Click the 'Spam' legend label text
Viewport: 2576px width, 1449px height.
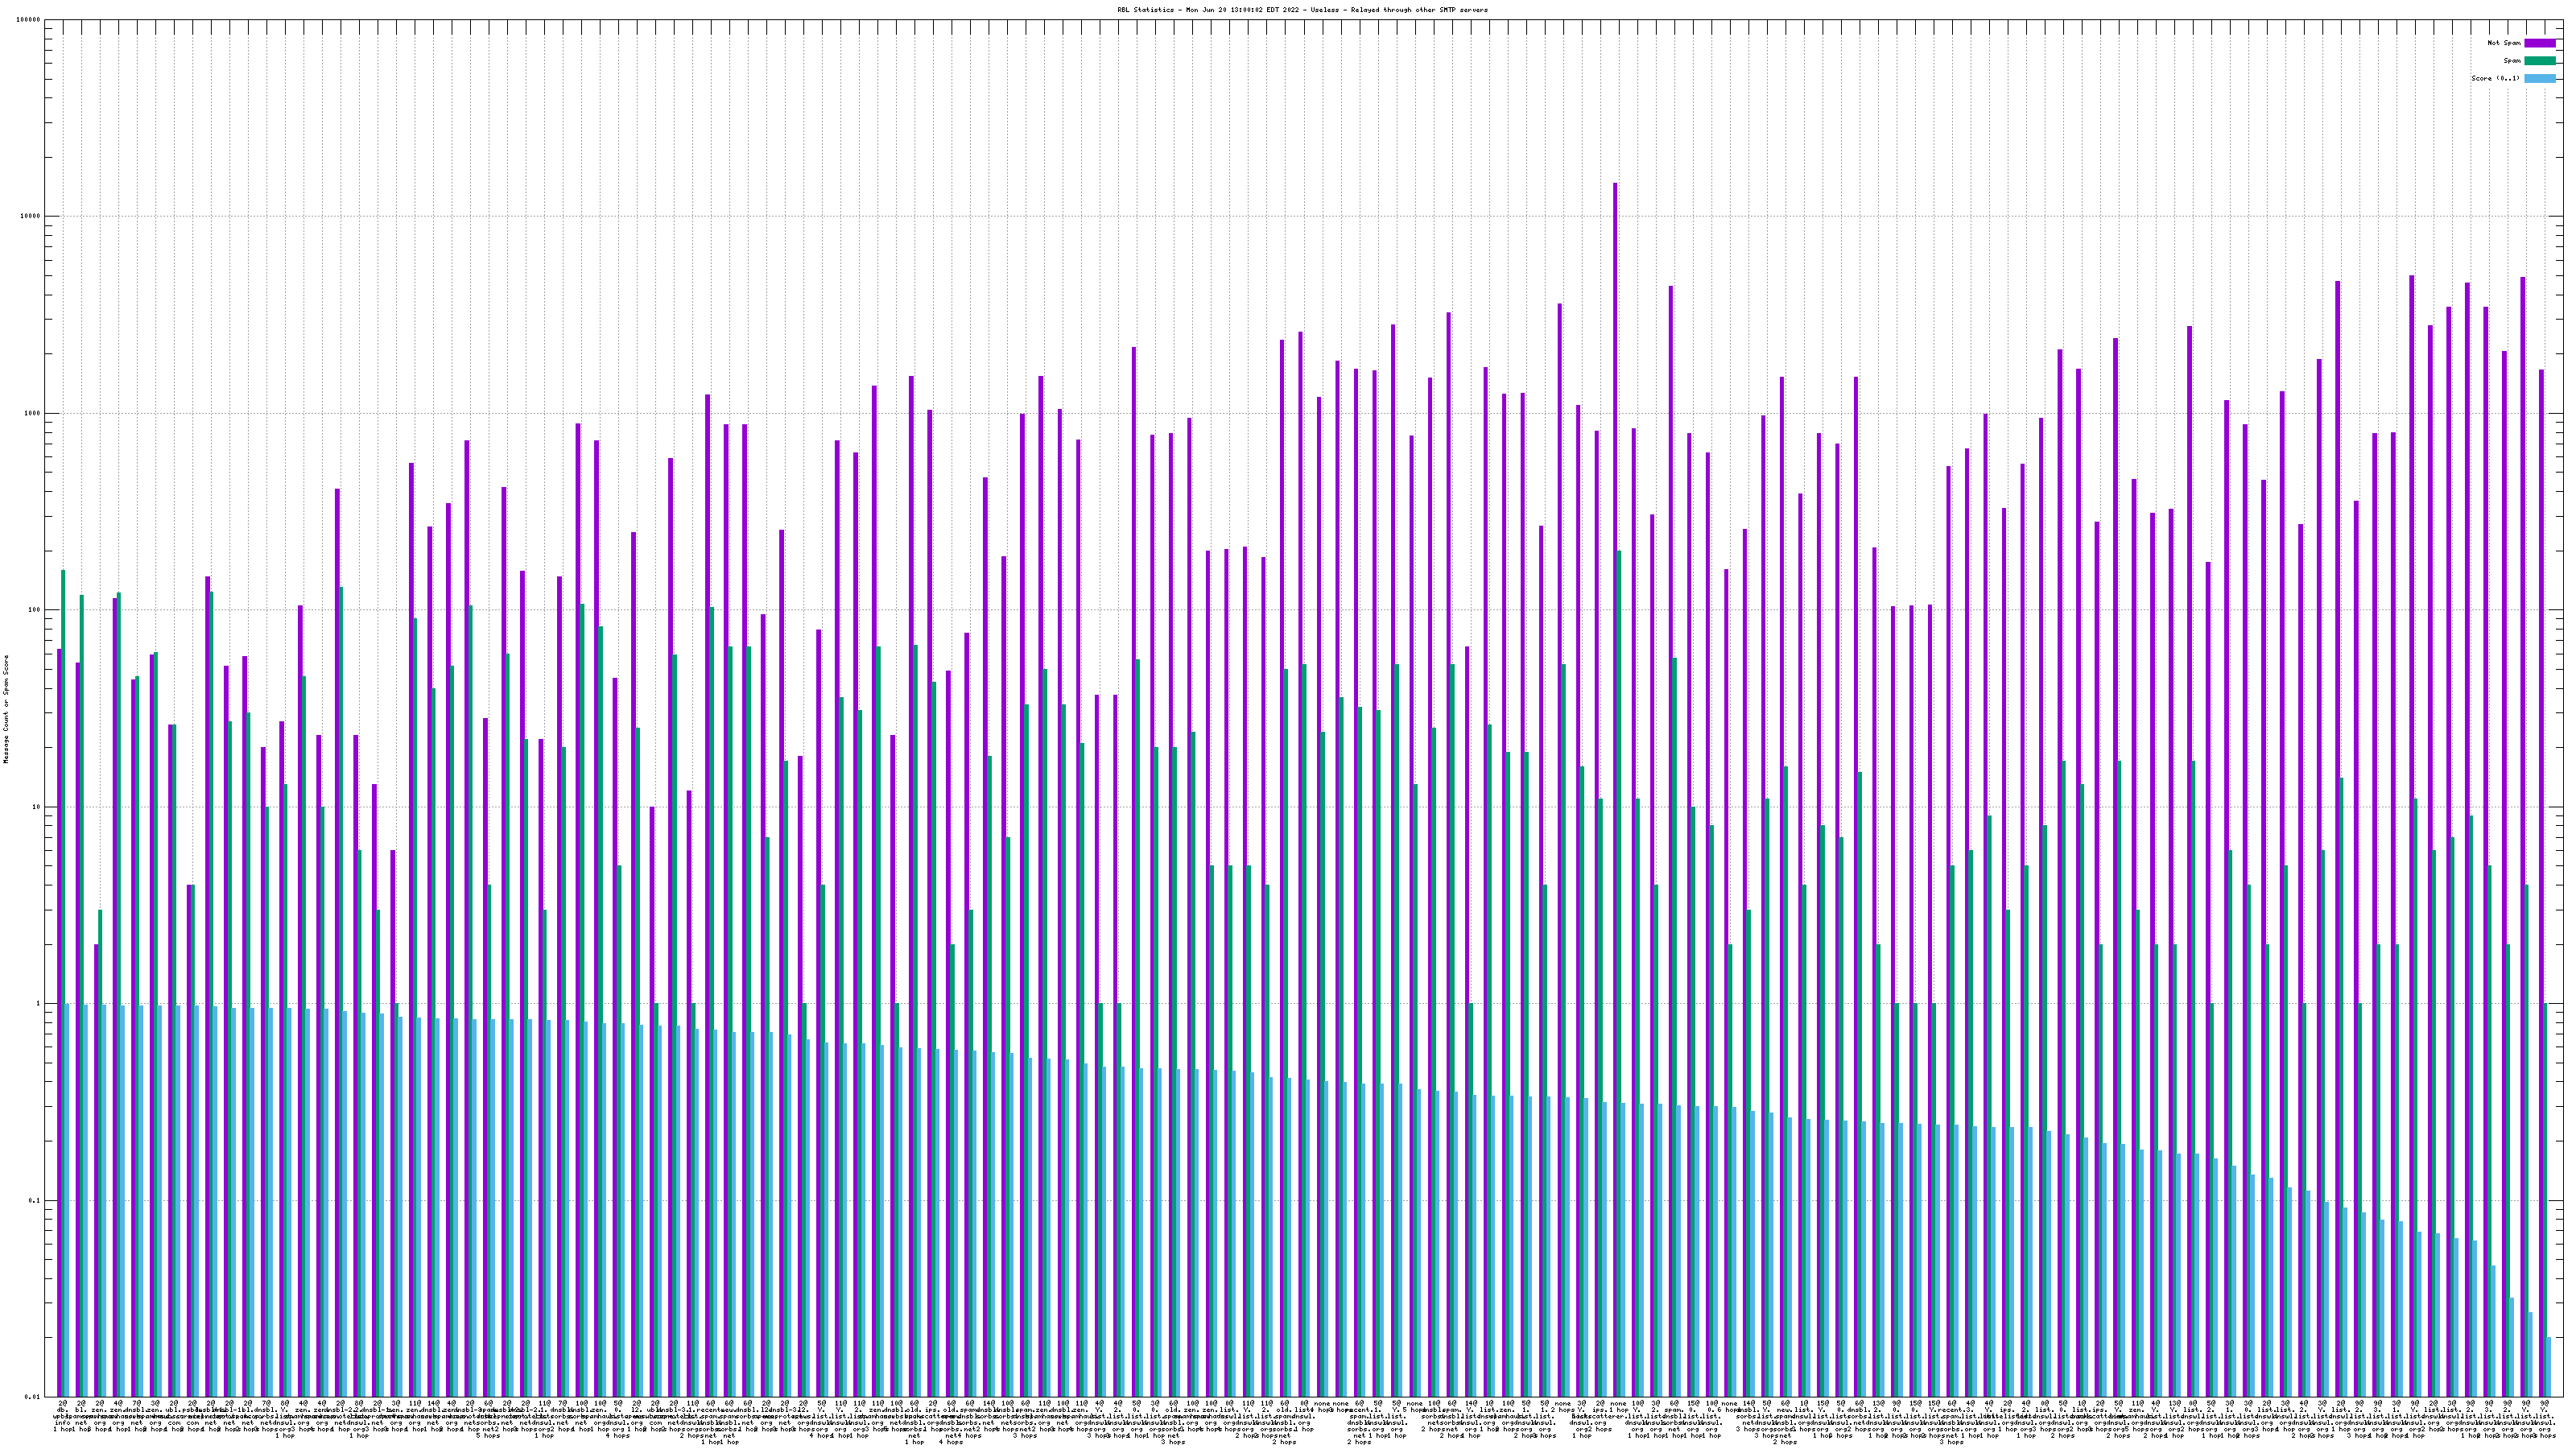2512,61
